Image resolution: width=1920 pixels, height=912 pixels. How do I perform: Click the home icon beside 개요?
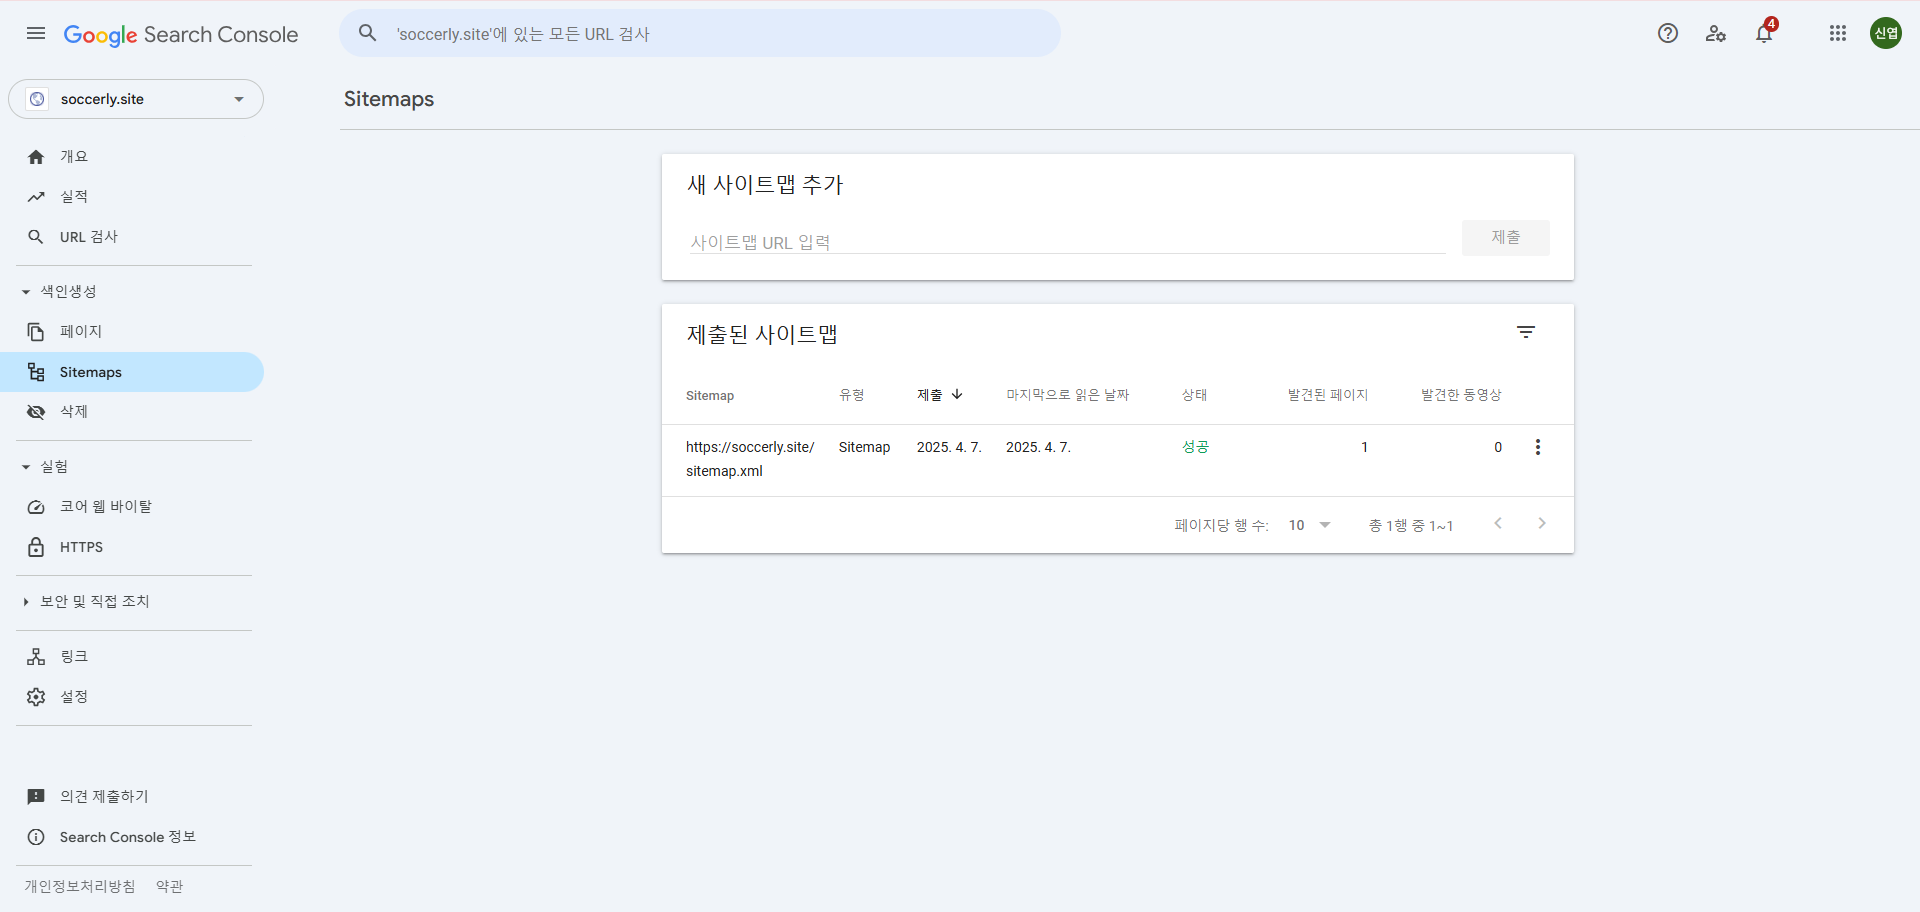click(x=36, y=157)
